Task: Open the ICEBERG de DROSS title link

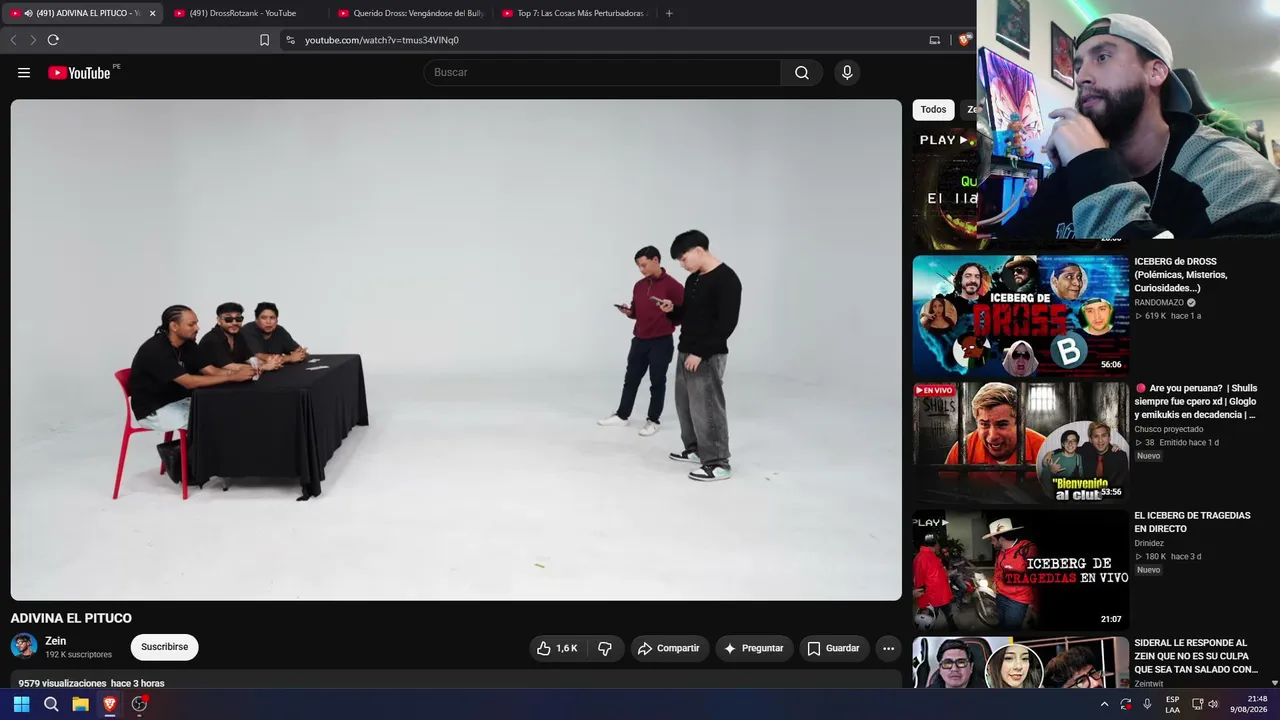Action: click(x=1181, y=275)
